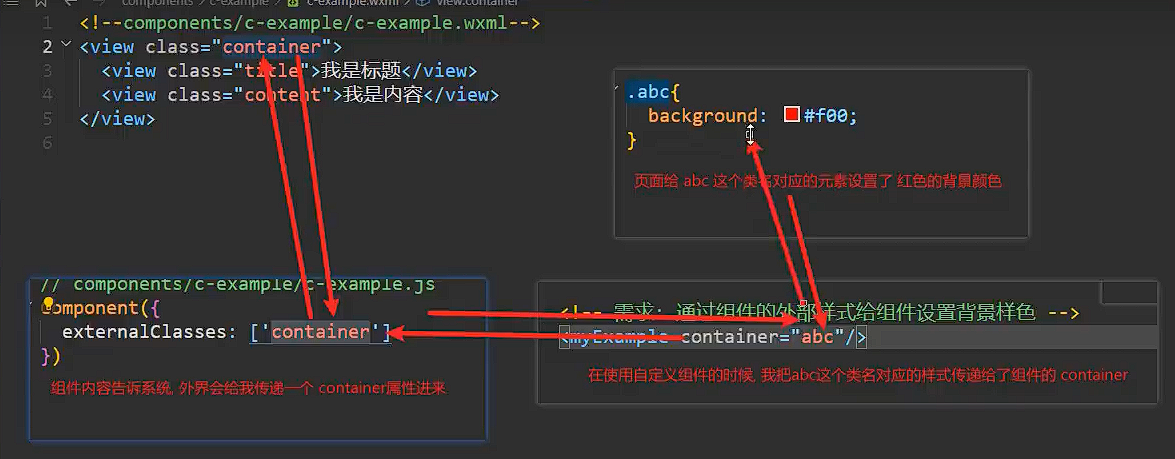This screenshot has width=1175, height=459.
Task: Click "container" in the view class attribute
Action: click(272, 47)
